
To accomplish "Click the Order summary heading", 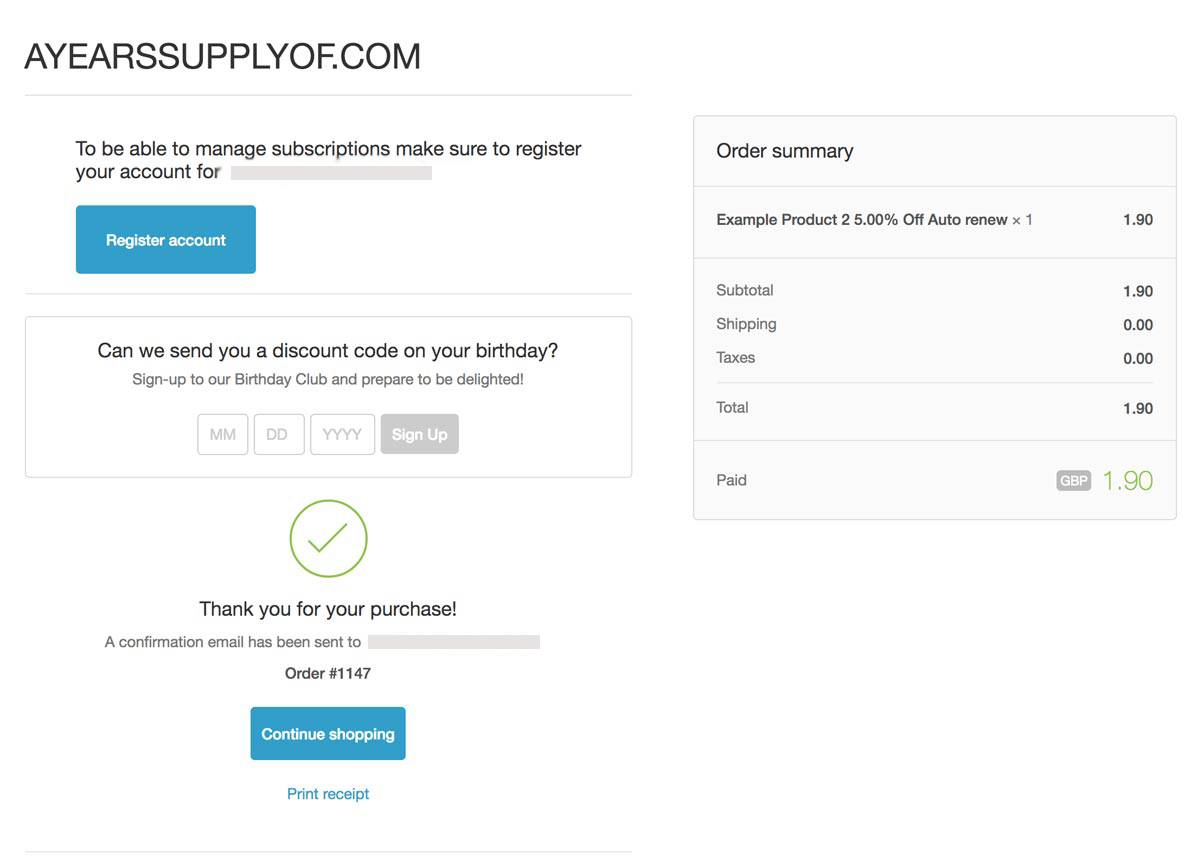I will [x=785, y=151].
